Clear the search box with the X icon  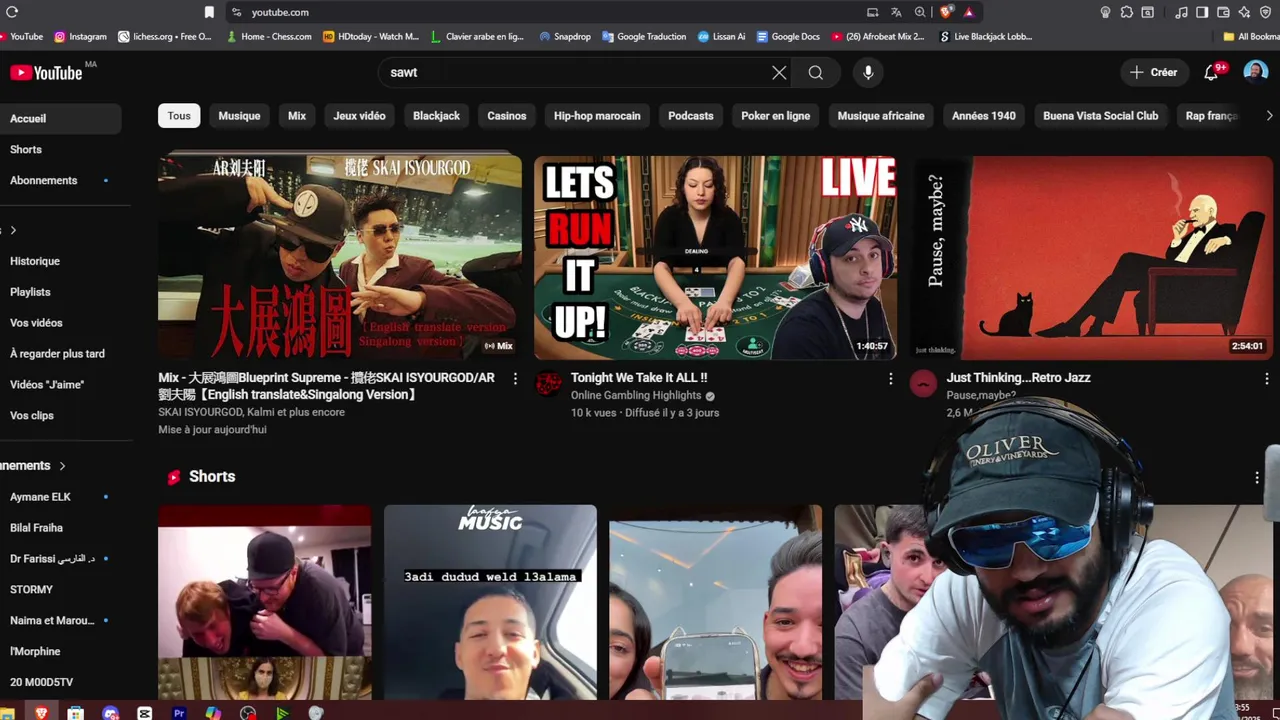tap(779, 72)
